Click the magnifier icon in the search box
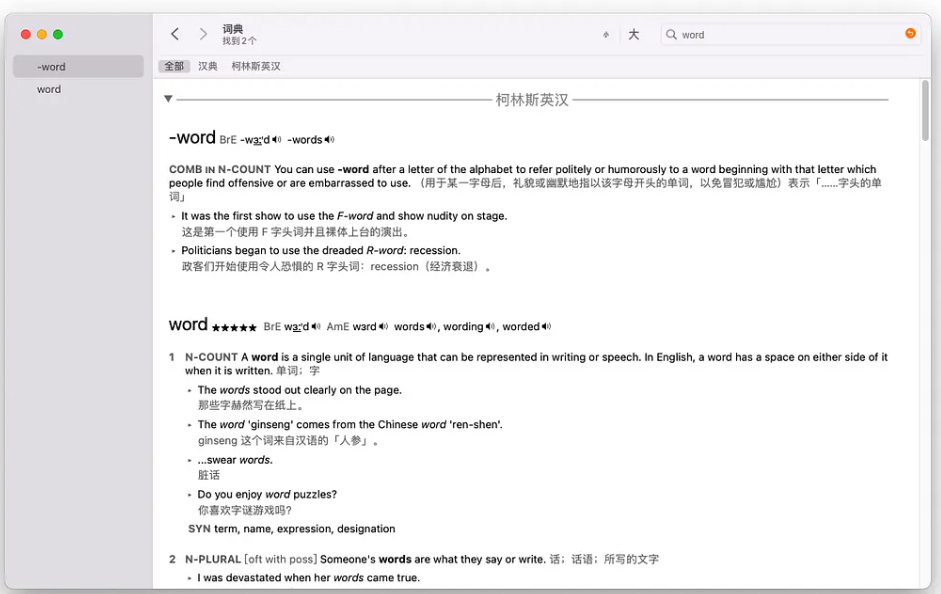The image size is (941, 594). pos(671,34)
